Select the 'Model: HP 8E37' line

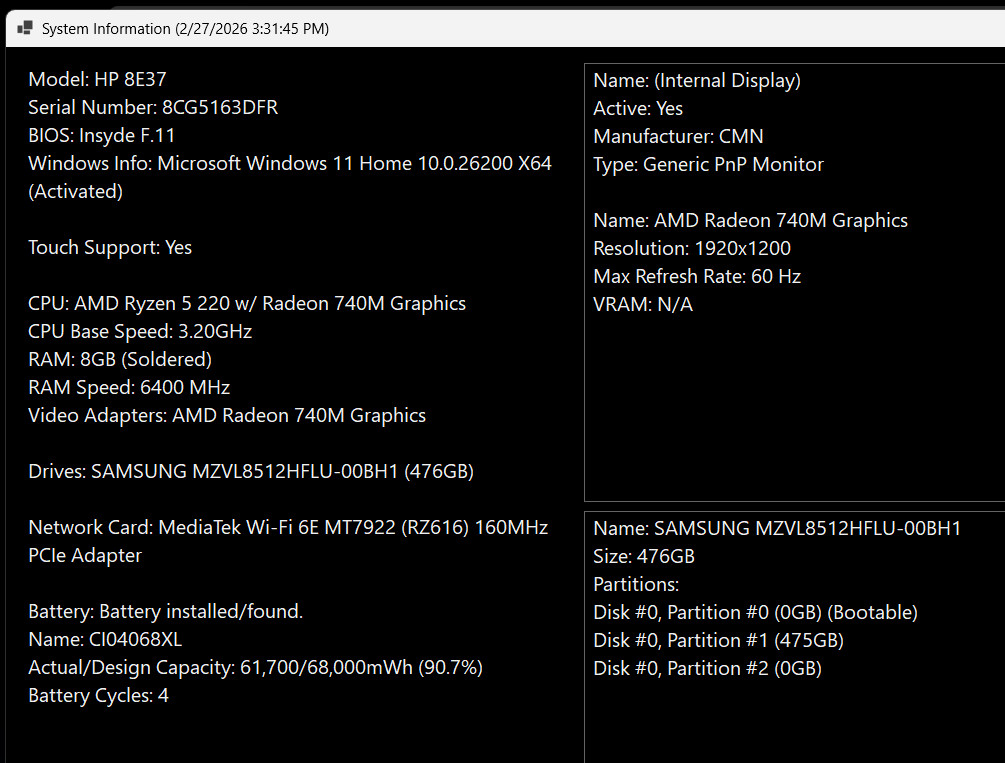[97, 80]
